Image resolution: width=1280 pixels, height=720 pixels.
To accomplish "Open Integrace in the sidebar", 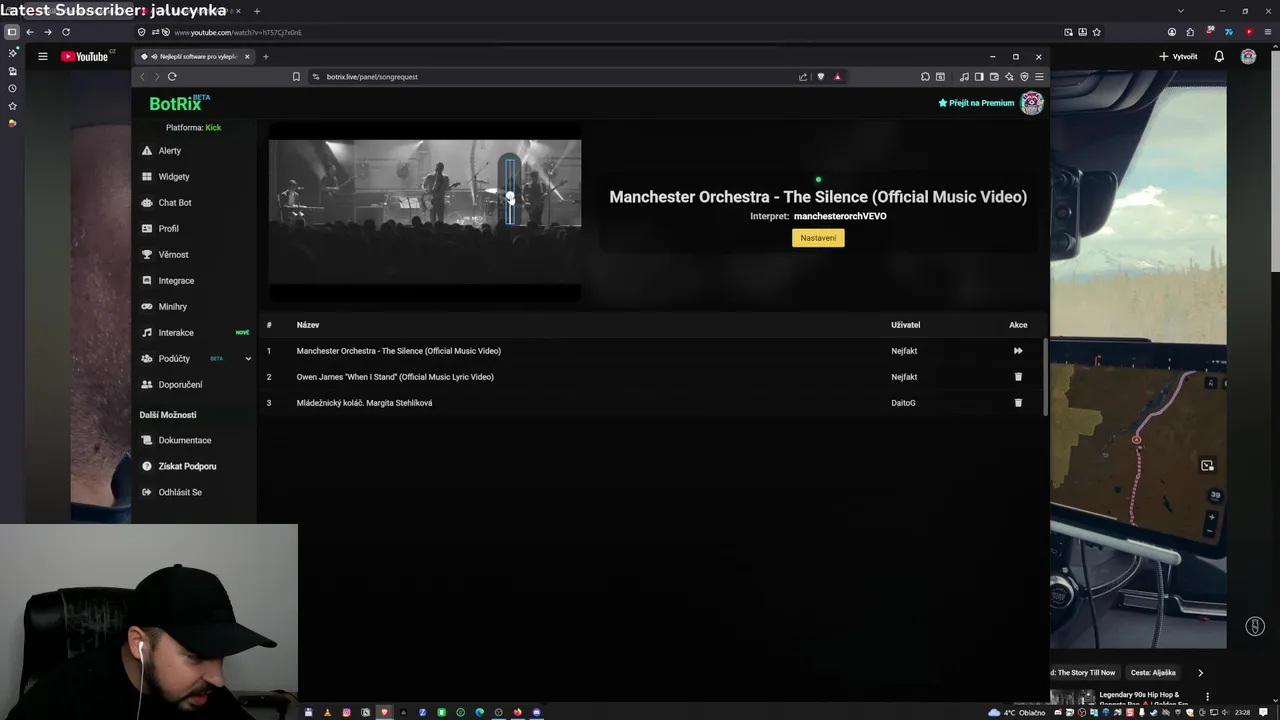I will 176,281.
